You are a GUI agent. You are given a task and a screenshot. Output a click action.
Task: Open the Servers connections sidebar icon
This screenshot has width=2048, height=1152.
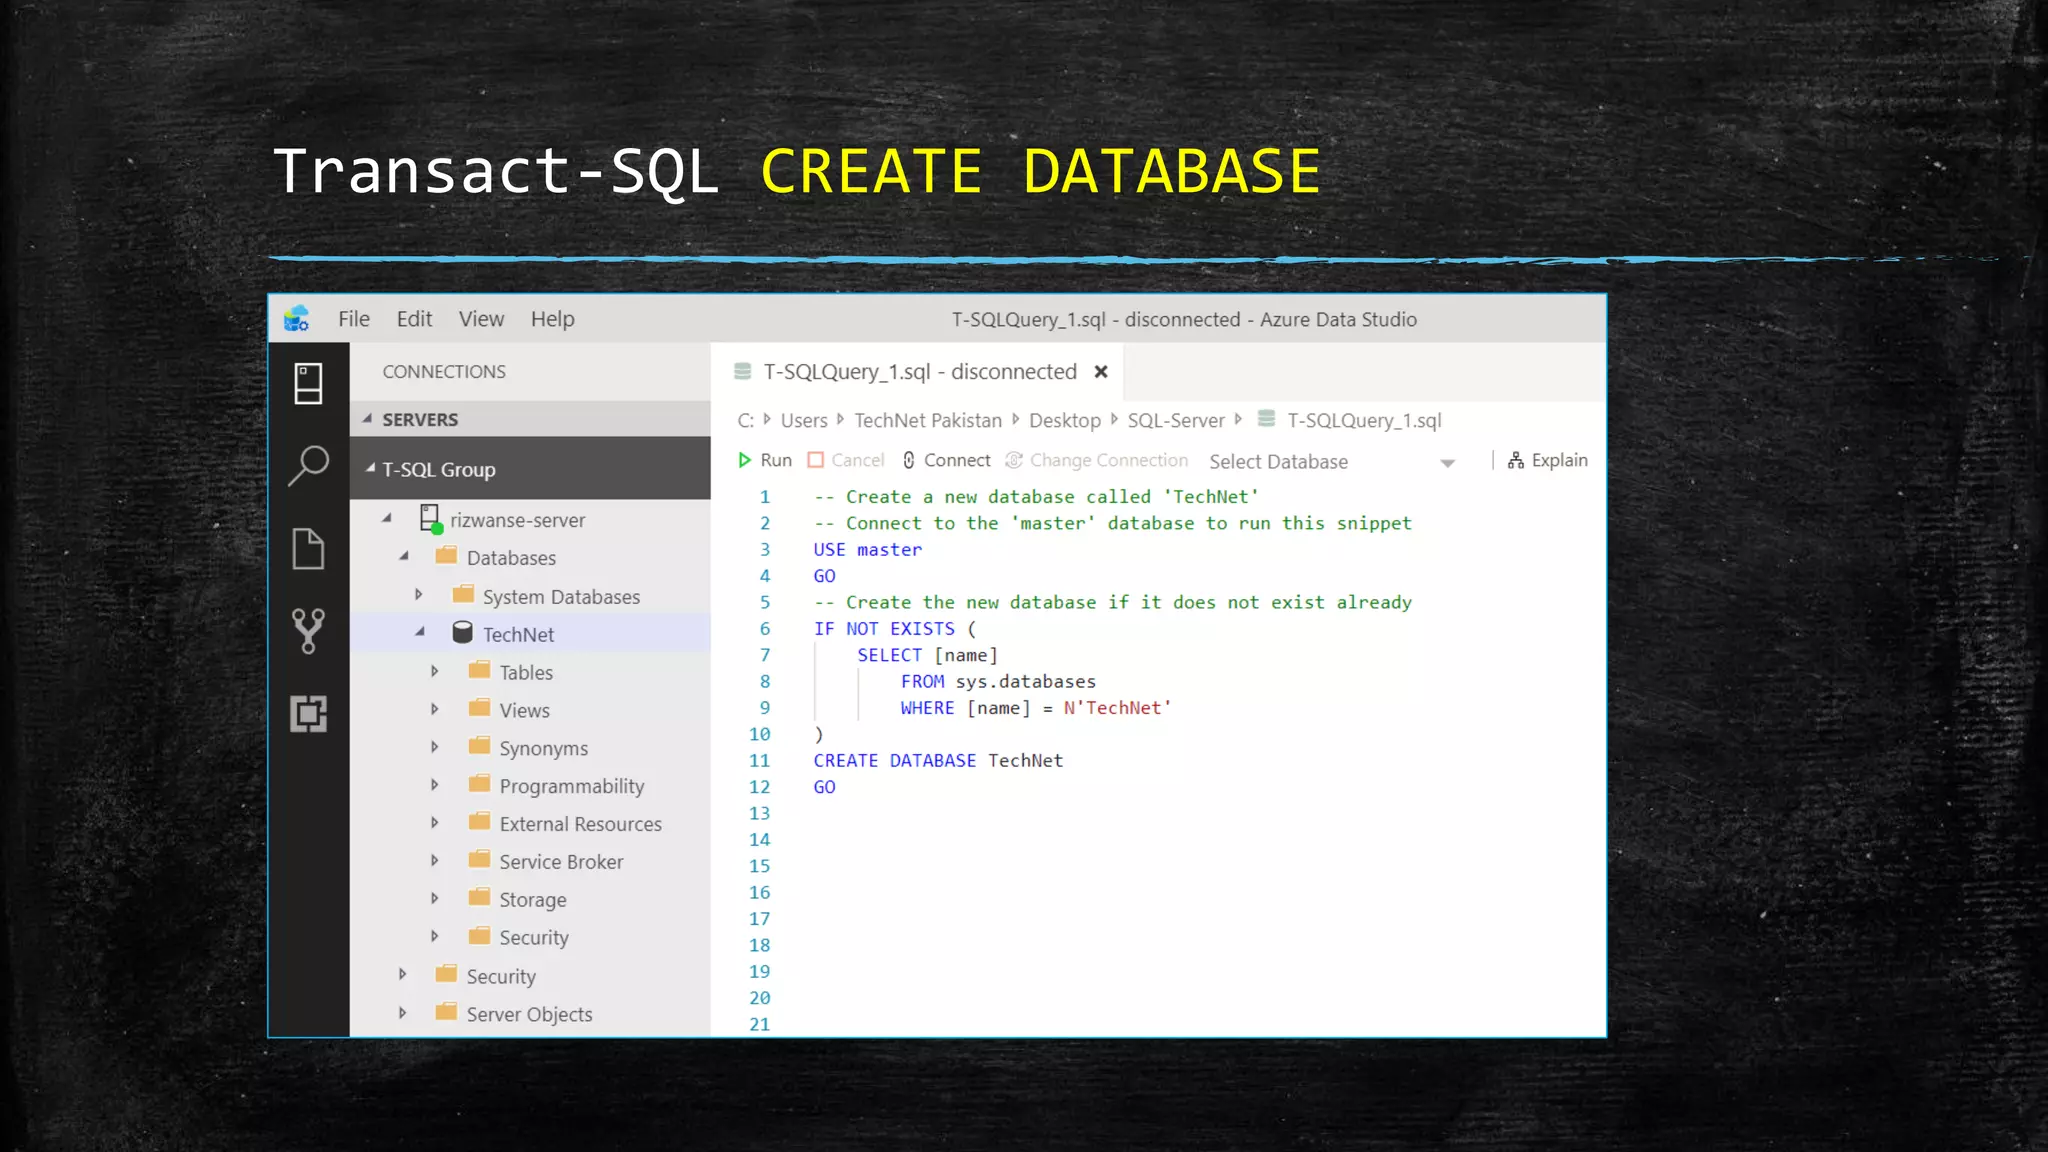[x=308, y=384]
